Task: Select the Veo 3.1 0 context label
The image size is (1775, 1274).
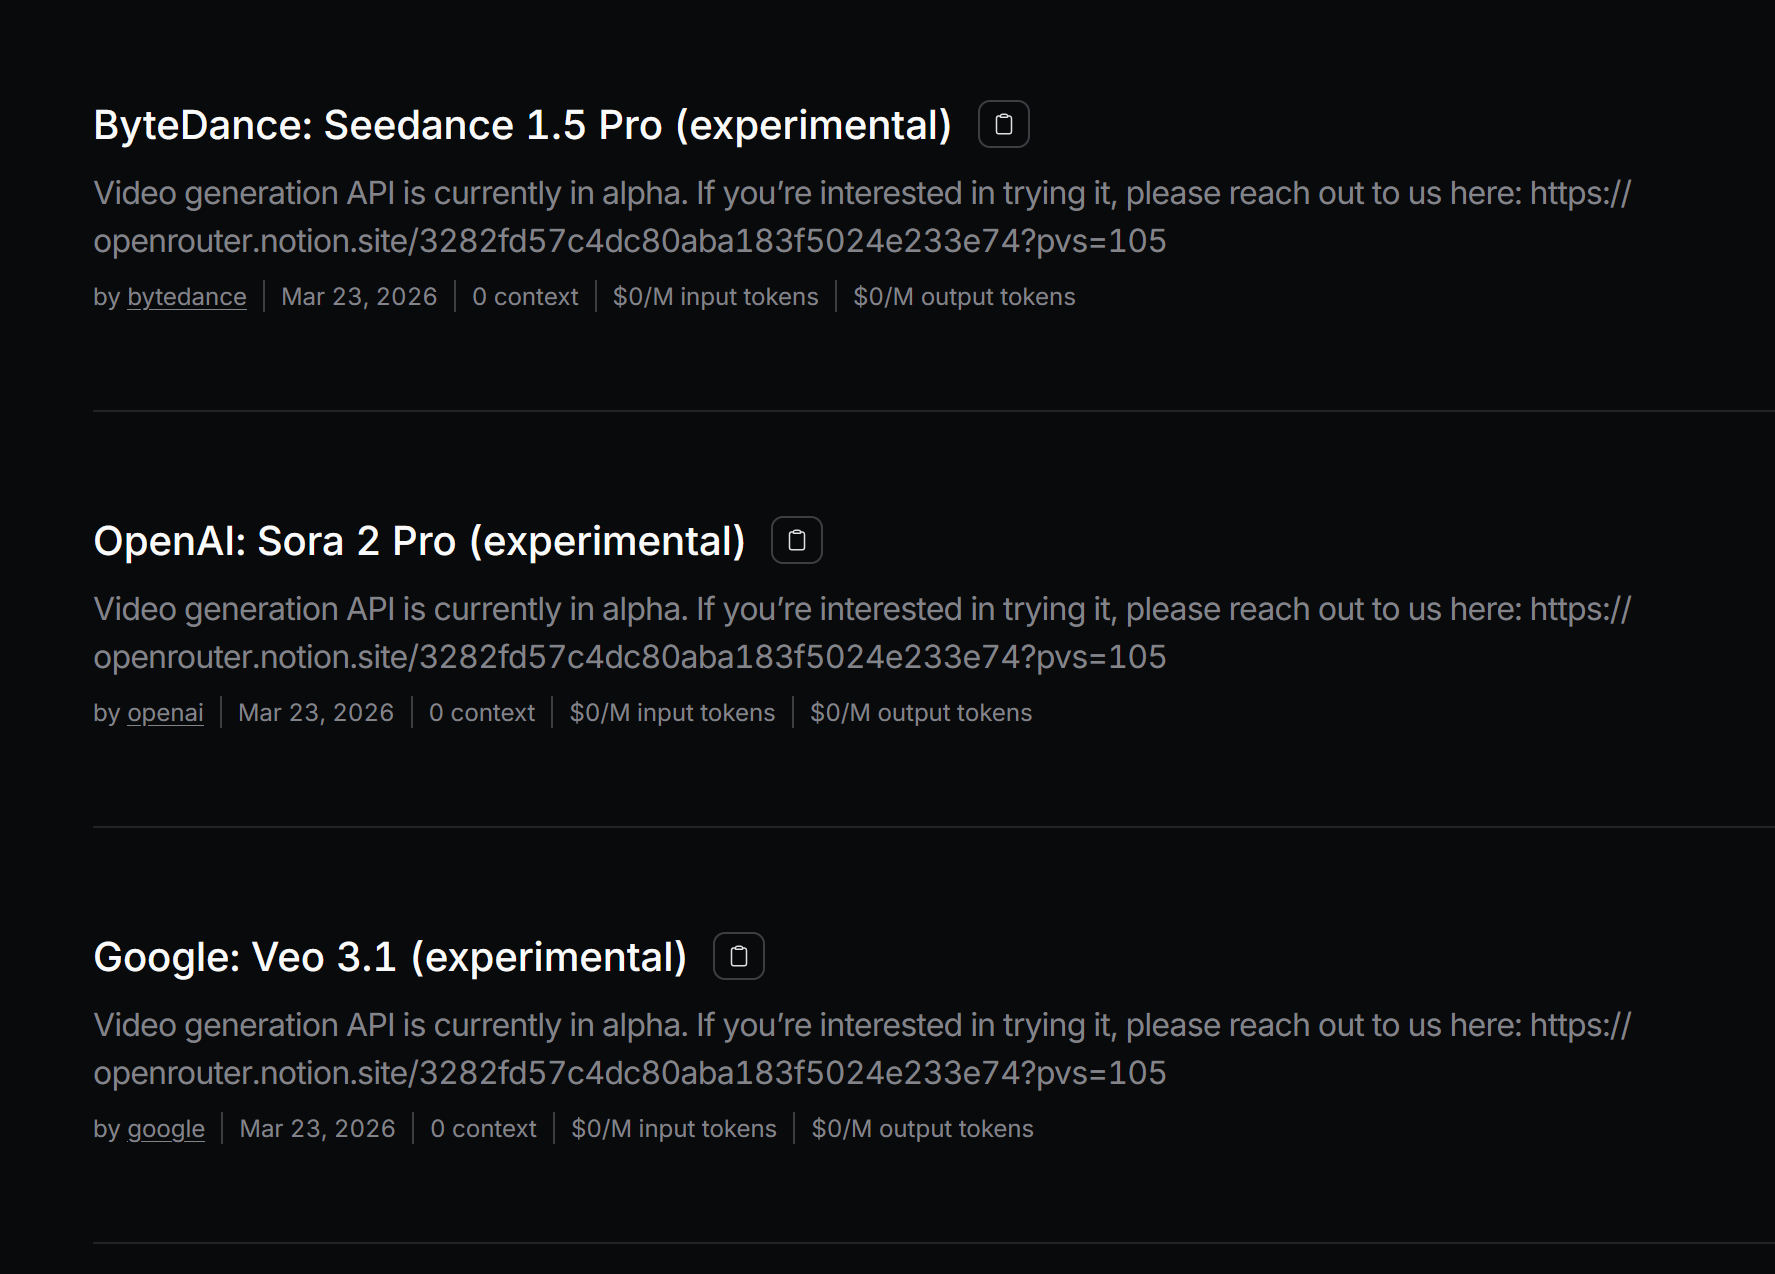Action: pyautogui.click(x=483, y=1129)
